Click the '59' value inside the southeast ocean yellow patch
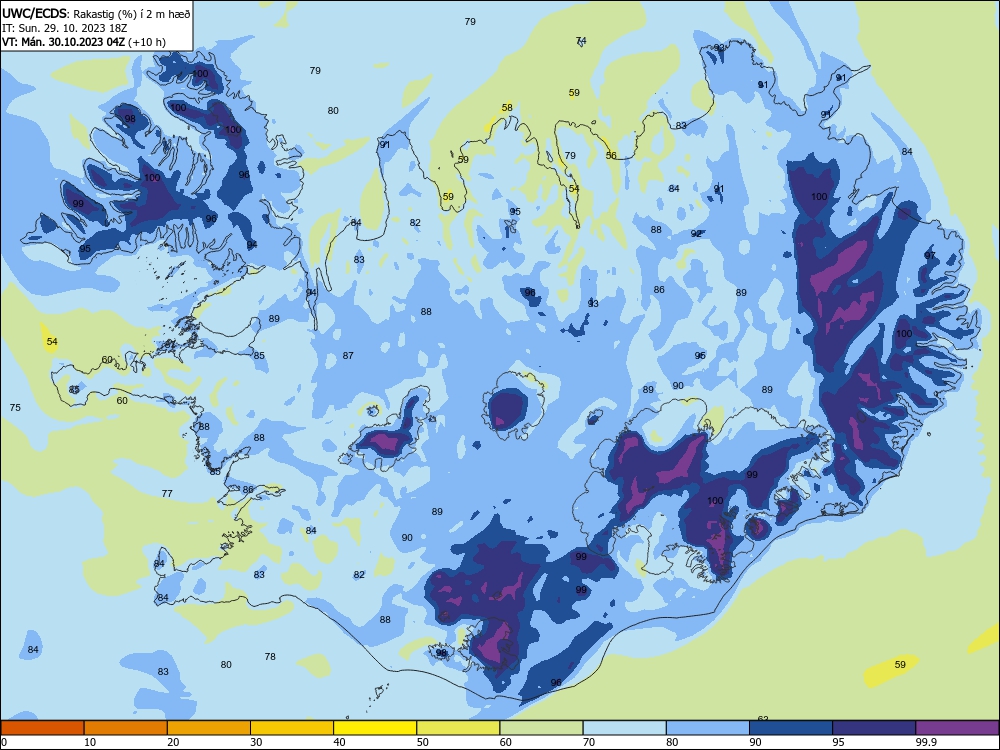The width and height of the screenshot is (1000, 750). point(900,665)
